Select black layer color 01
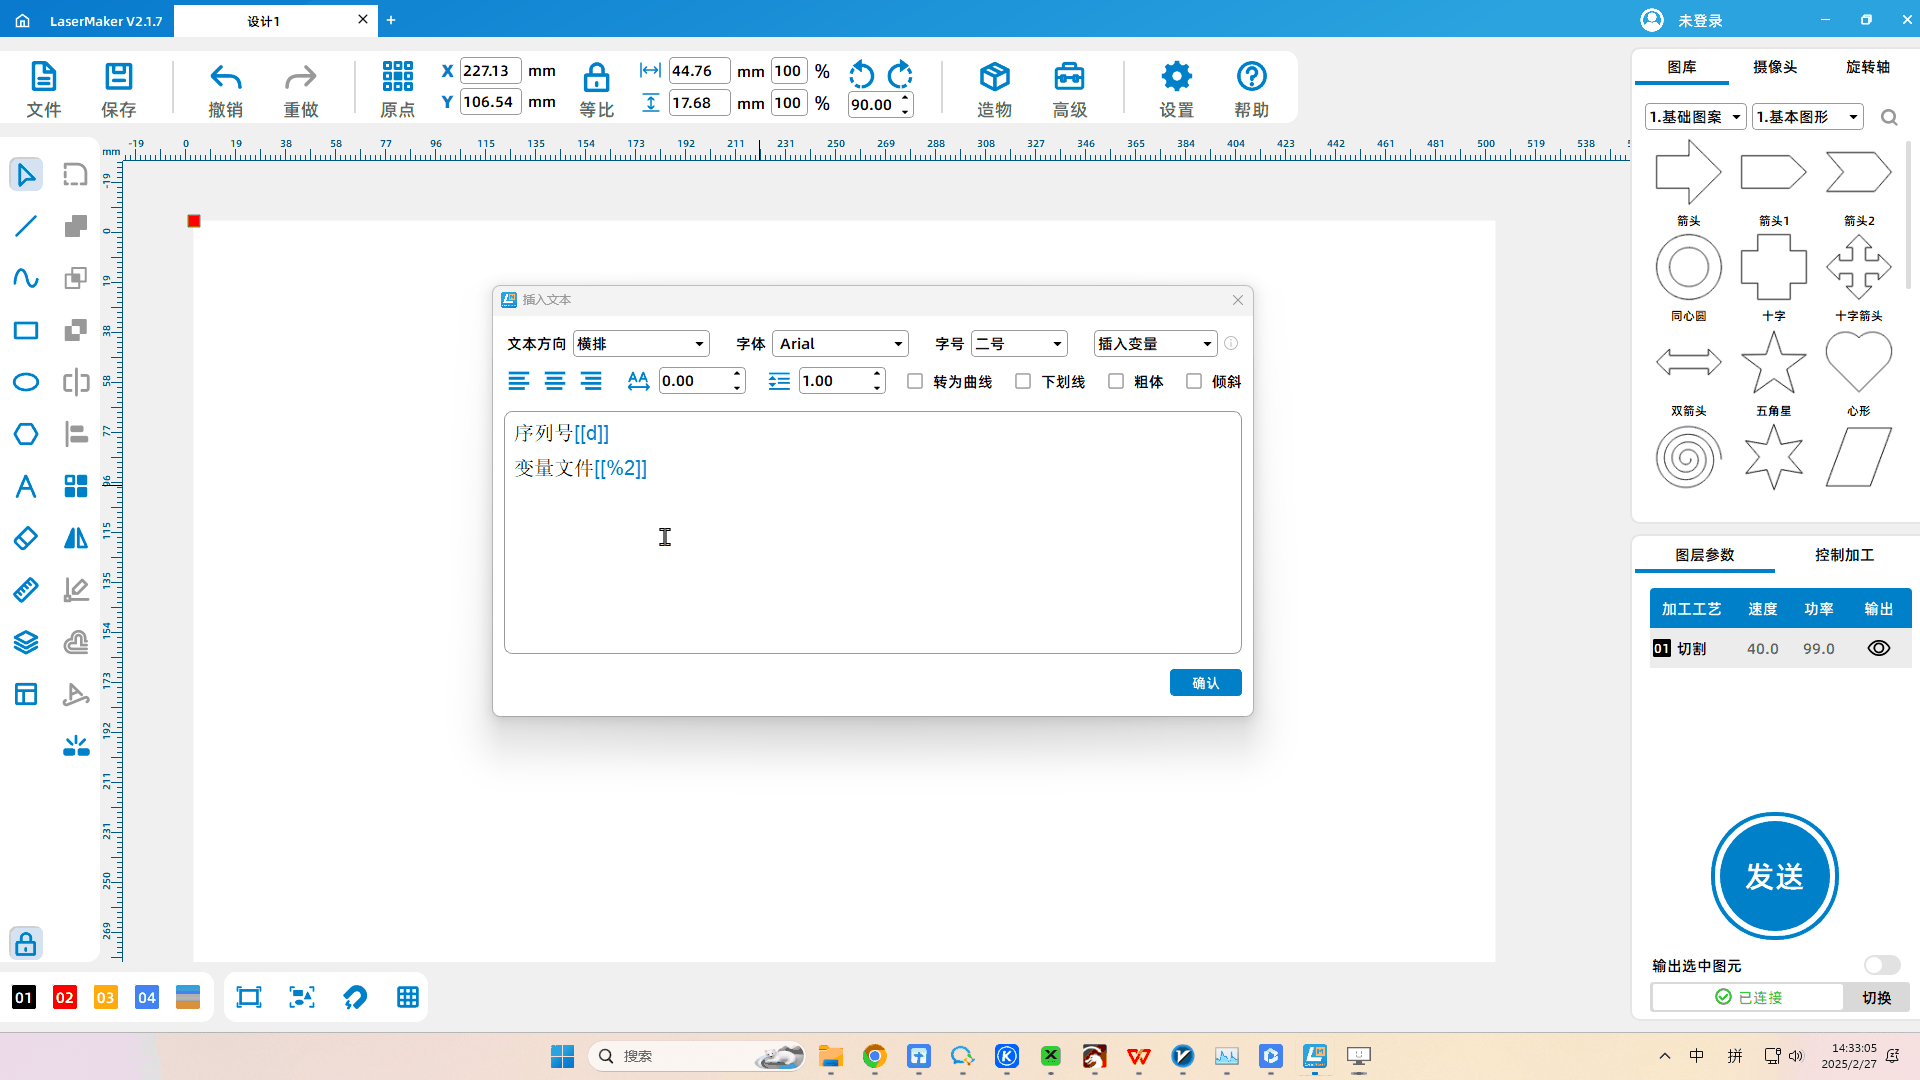 click(24, 997)
